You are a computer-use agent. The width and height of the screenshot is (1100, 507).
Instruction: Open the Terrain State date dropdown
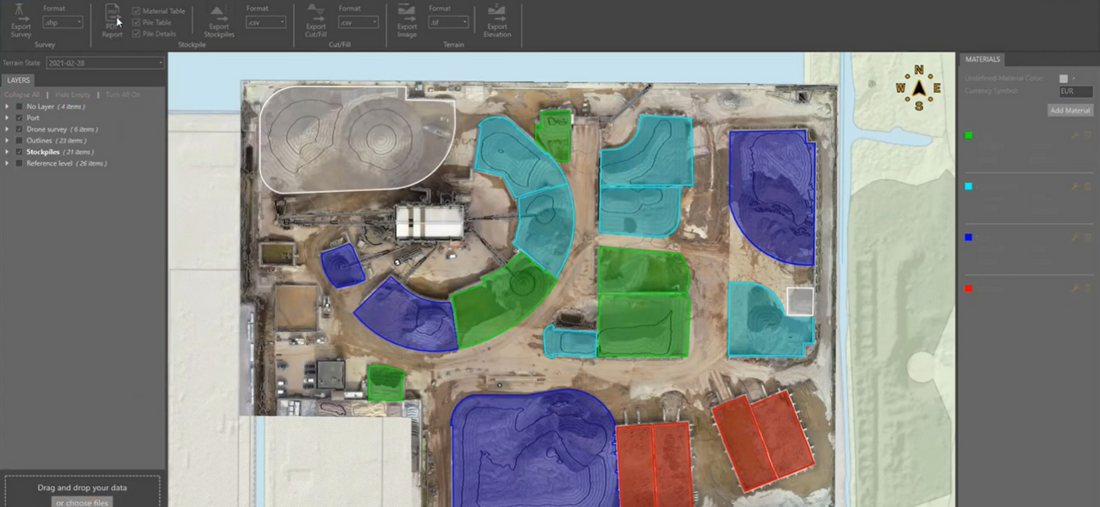point(105,63)
